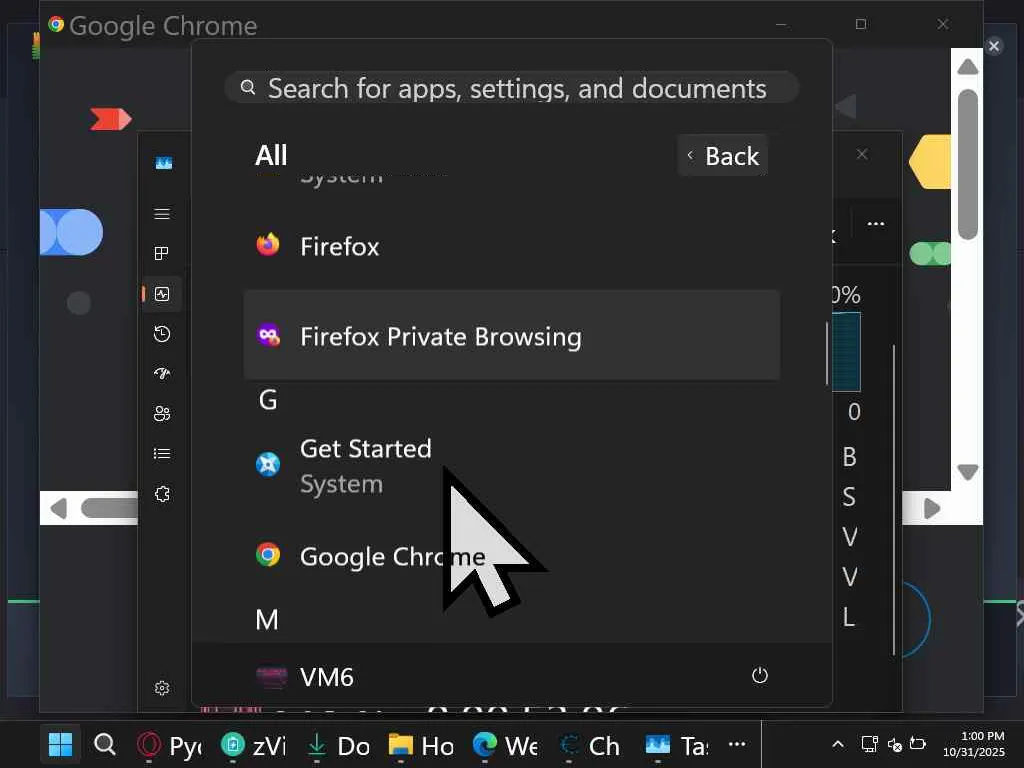The width and height of the screenshot is (1024, 768).
Task: Switch to the 'Ch' taskbar app
Action: click(590, 745)
